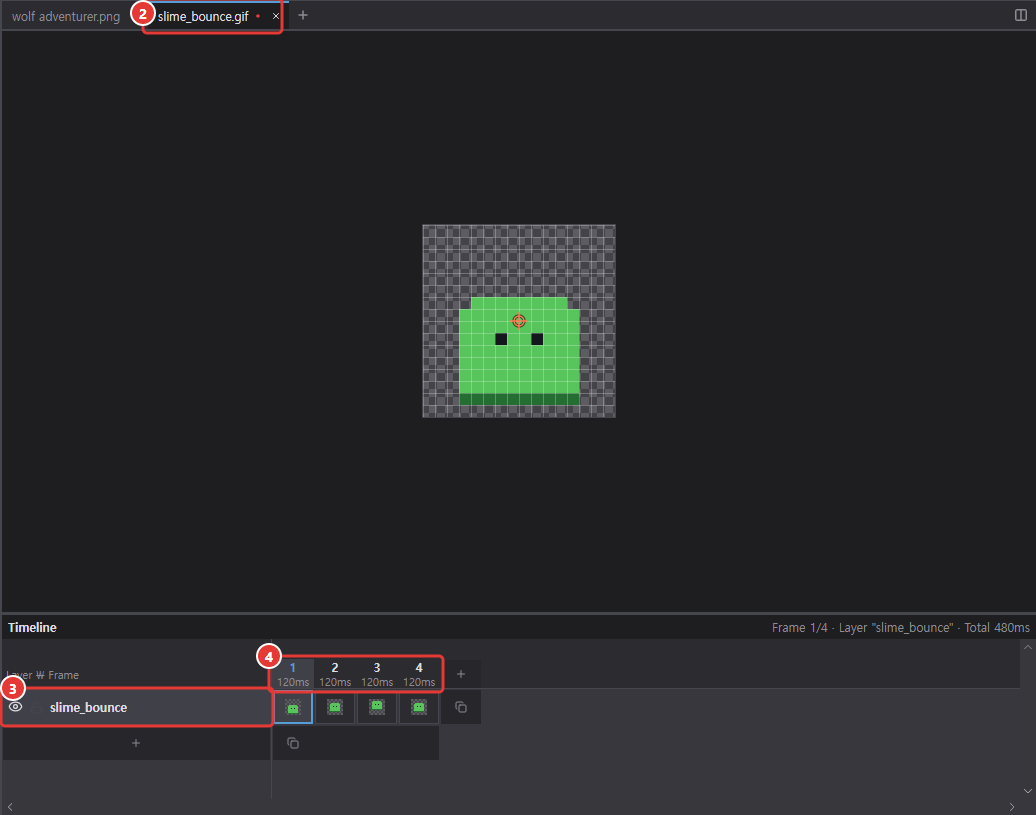This screenshot has width=1036, height=815.
Task: Click the frame 1 slime thumbnail cell
Action: [293, 708]
